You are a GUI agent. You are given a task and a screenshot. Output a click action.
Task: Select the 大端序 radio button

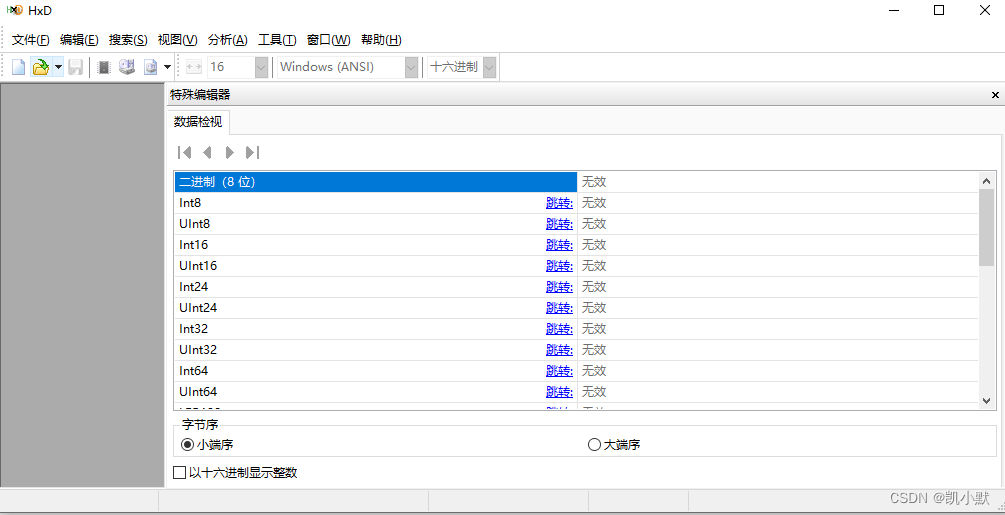pyautogui.click(x=594, y=445)
